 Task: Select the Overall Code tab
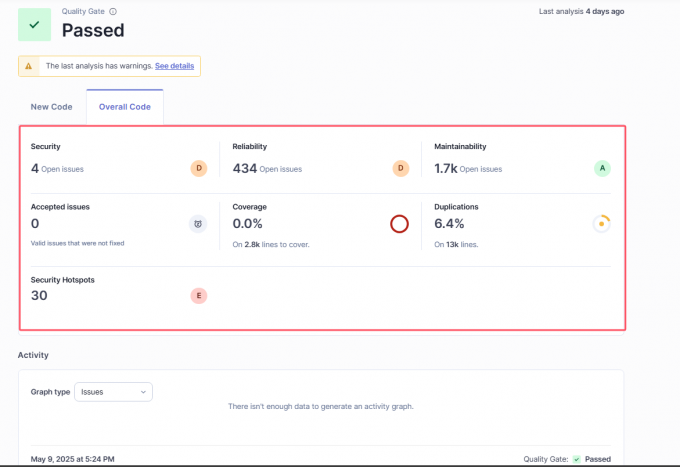click(125, 107)
